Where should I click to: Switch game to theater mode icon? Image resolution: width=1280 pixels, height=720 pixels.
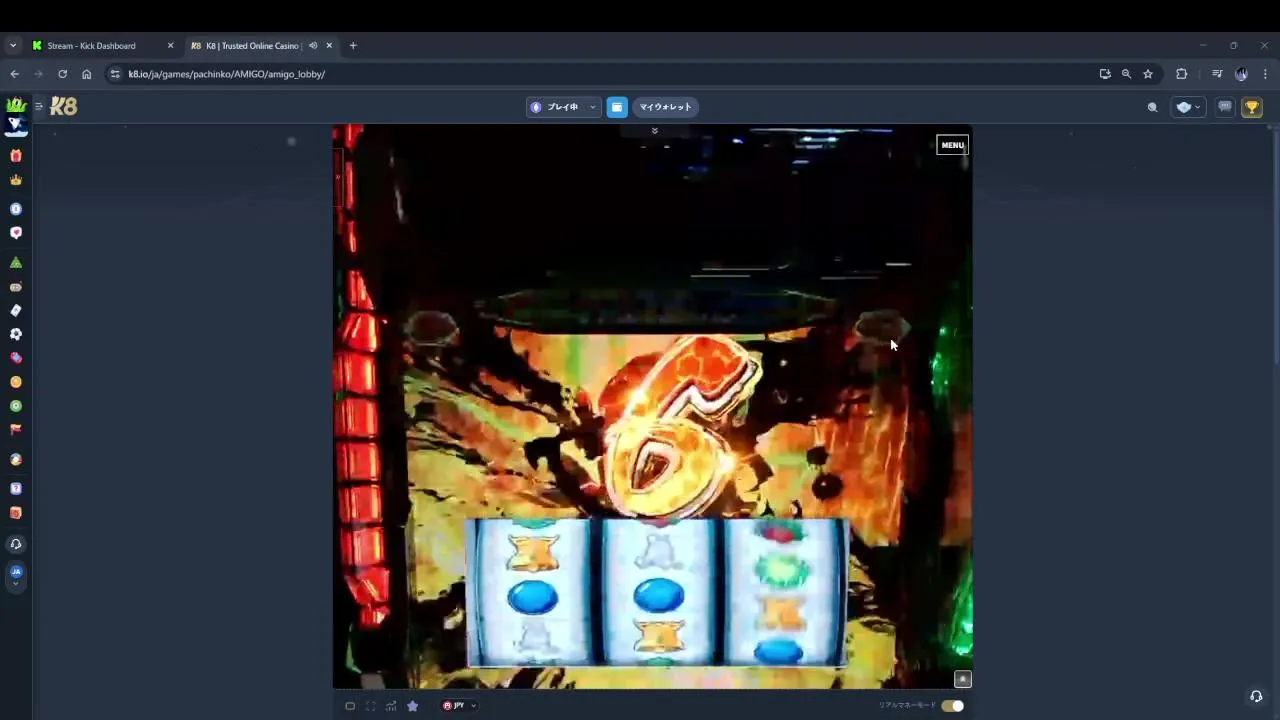(350, 706)
